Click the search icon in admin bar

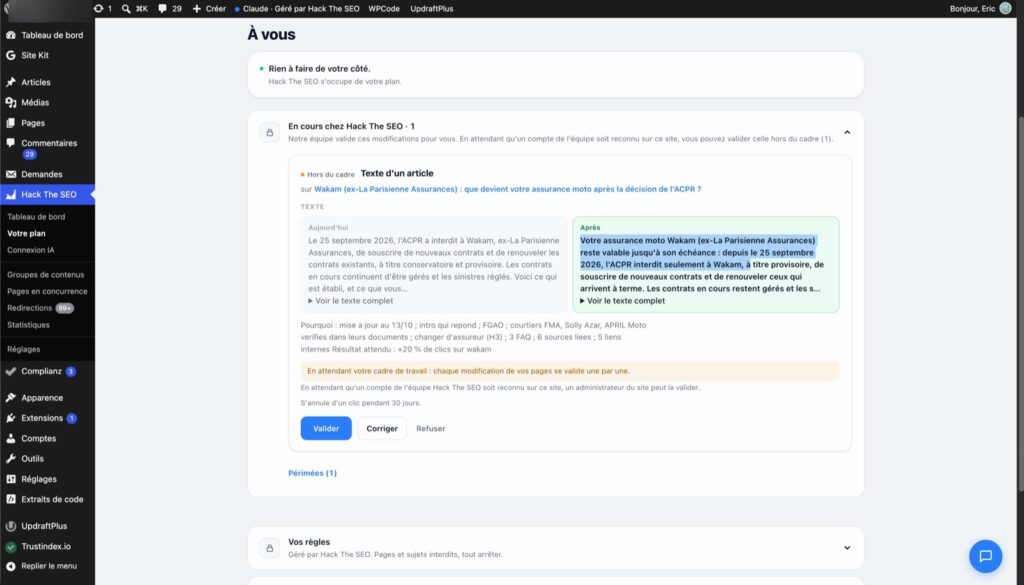click(x=126, y=8)
